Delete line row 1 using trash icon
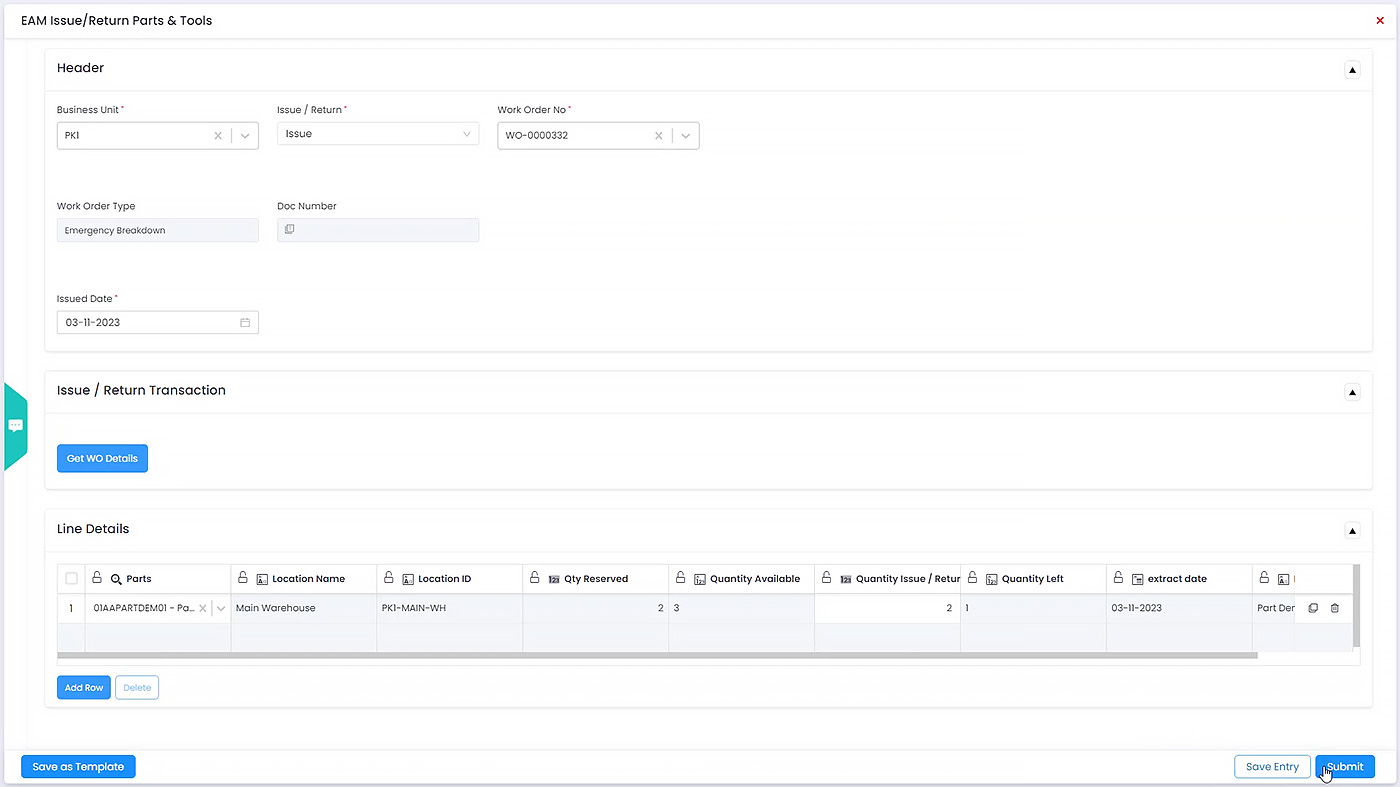Image resolution: width=1400 pixels, height=787 pixels. coord(1334,608)
